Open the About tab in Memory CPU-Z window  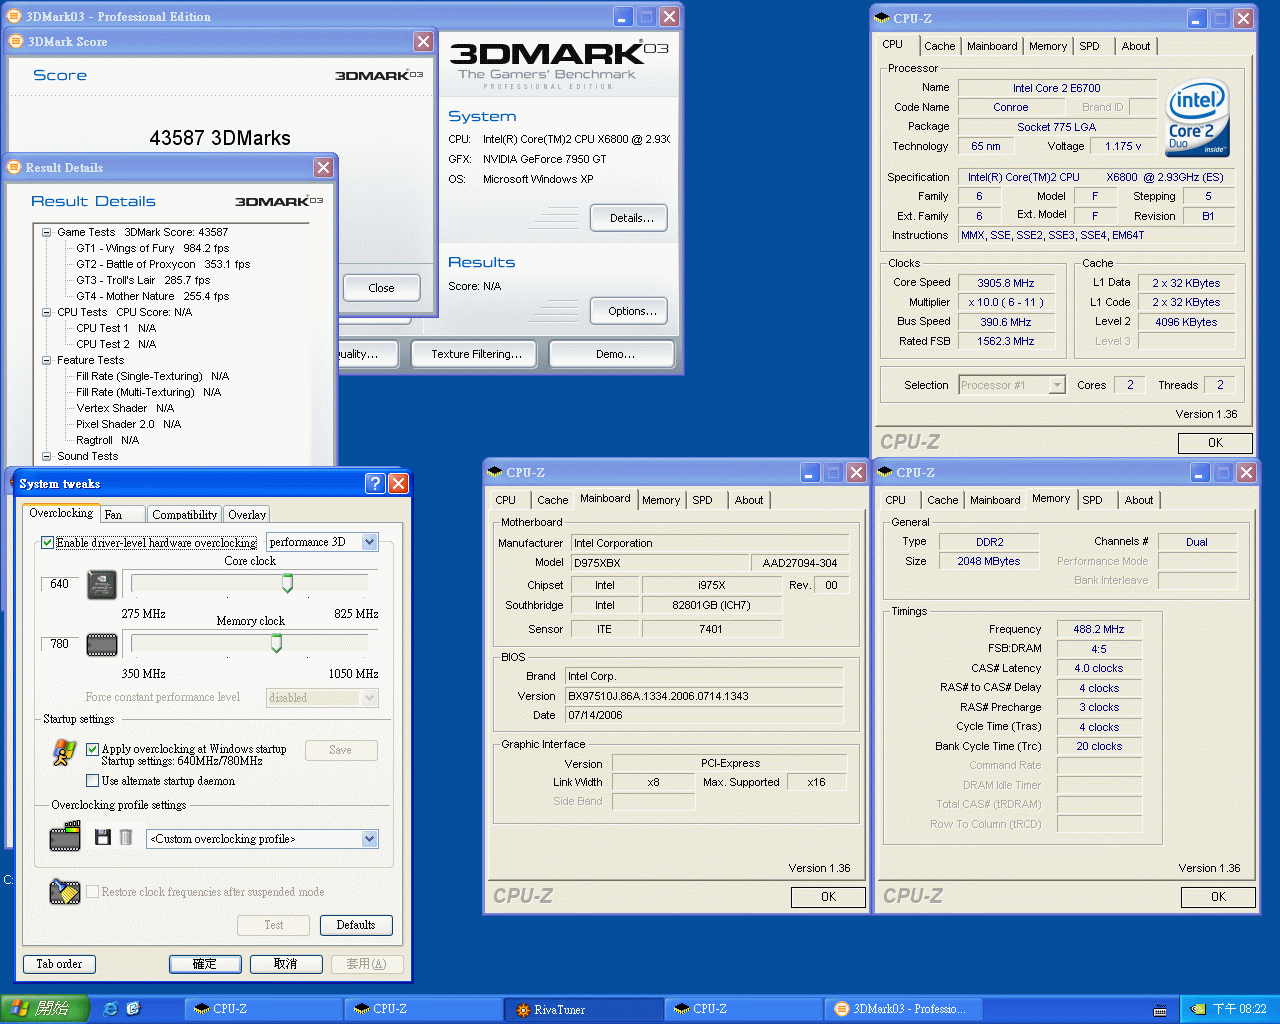1139,500
